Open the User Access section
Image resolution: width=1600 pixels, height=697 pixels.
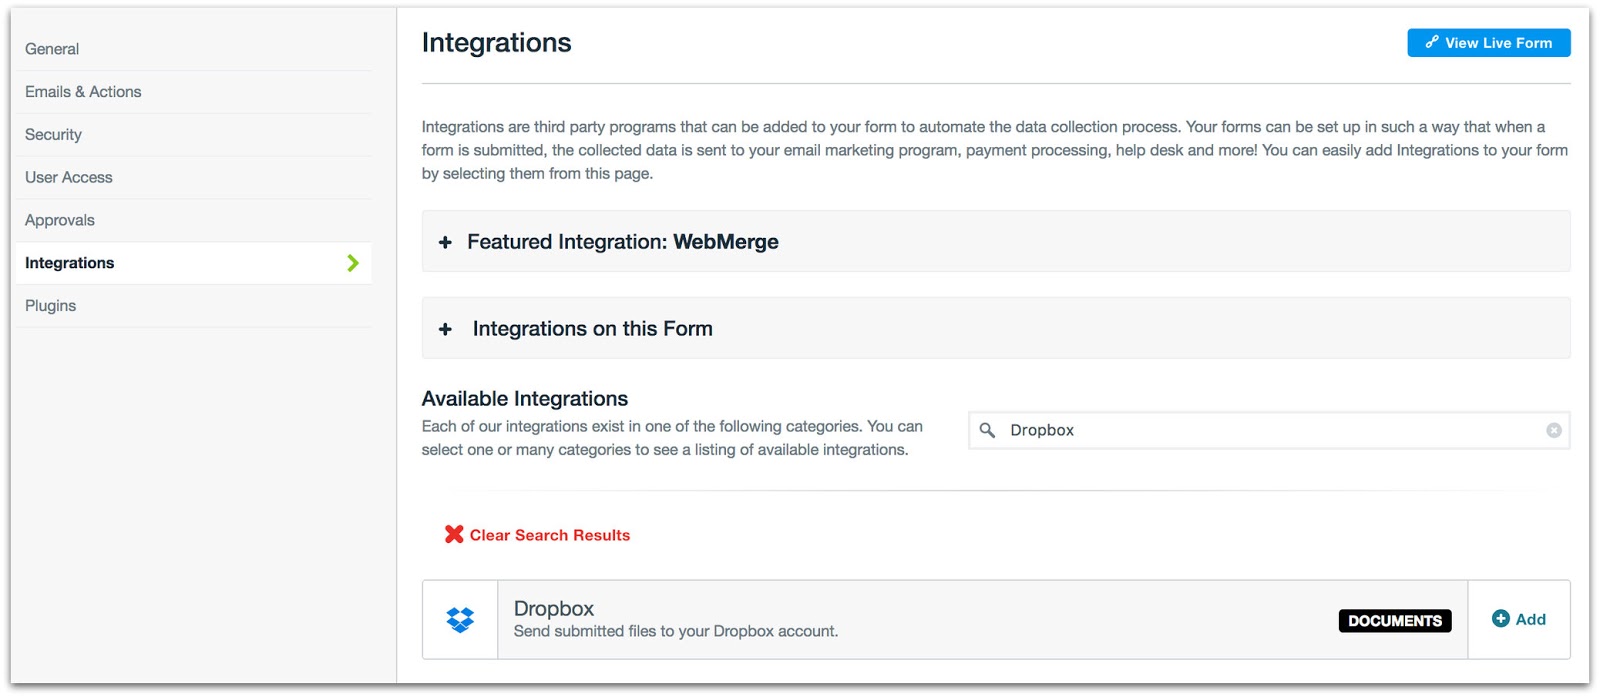(69, 178)
